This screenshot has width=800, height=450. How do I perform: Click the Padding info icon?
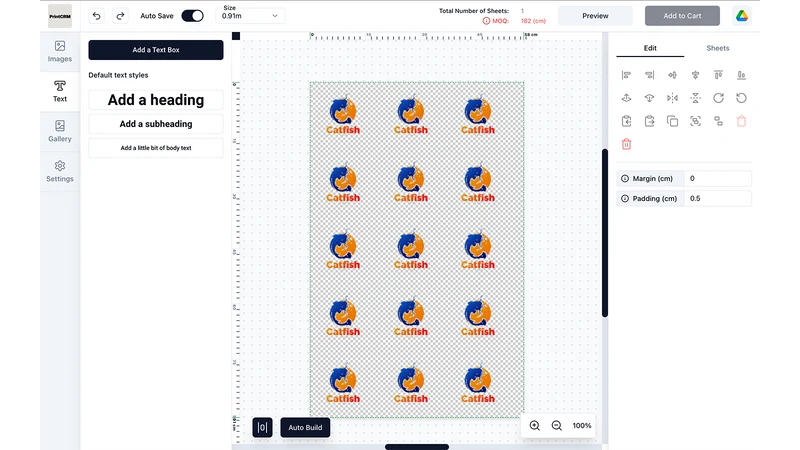pyautogui.click(x=625, y=198)
